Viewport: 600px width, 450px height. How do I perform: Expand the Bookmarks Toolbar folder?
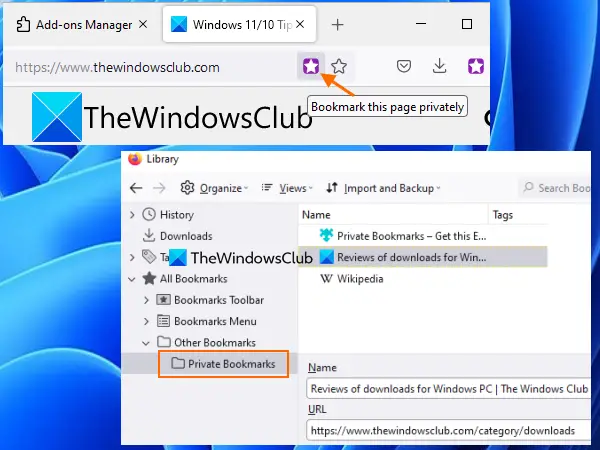tap(146, 300)
